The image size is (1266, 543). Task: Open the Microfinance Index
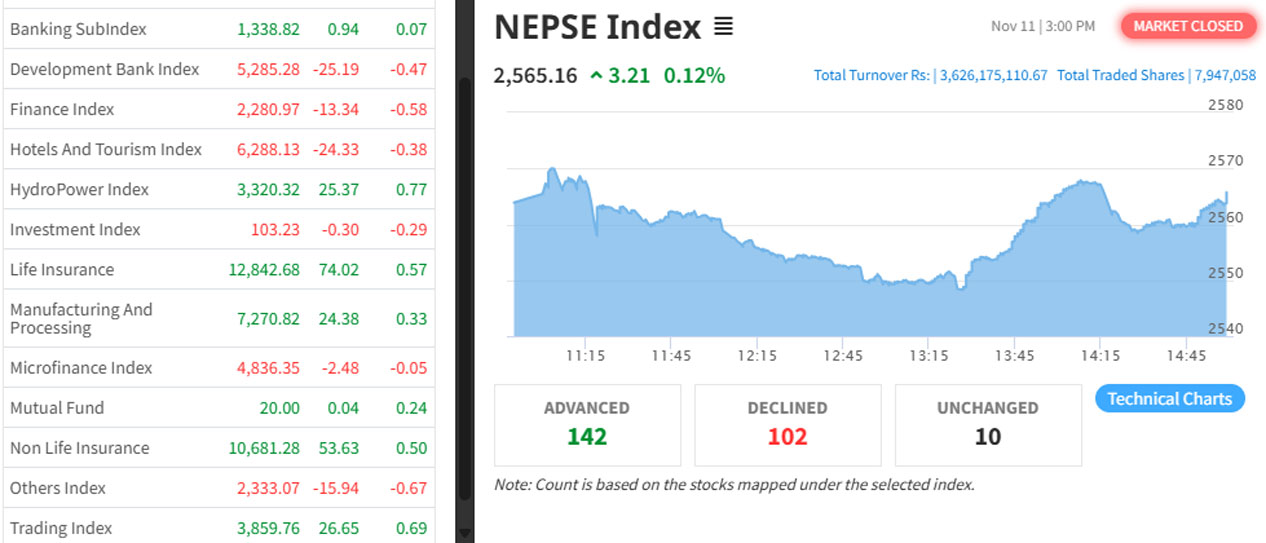(81, 368)
